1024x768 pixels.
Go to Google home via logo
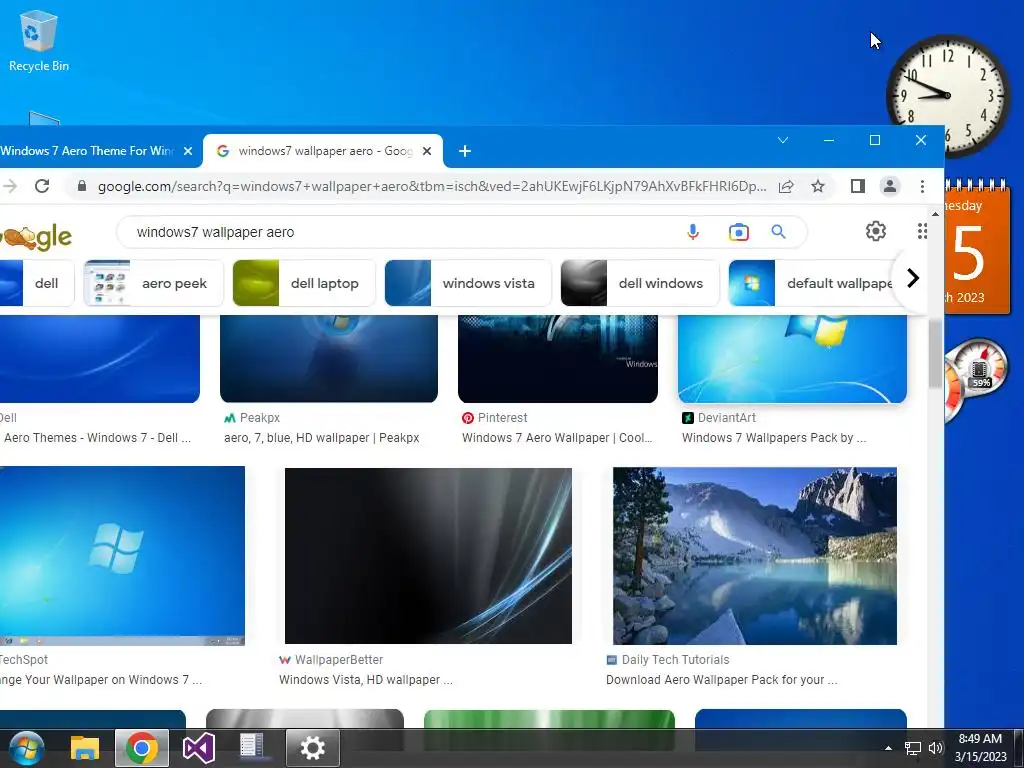coord(36,238)
